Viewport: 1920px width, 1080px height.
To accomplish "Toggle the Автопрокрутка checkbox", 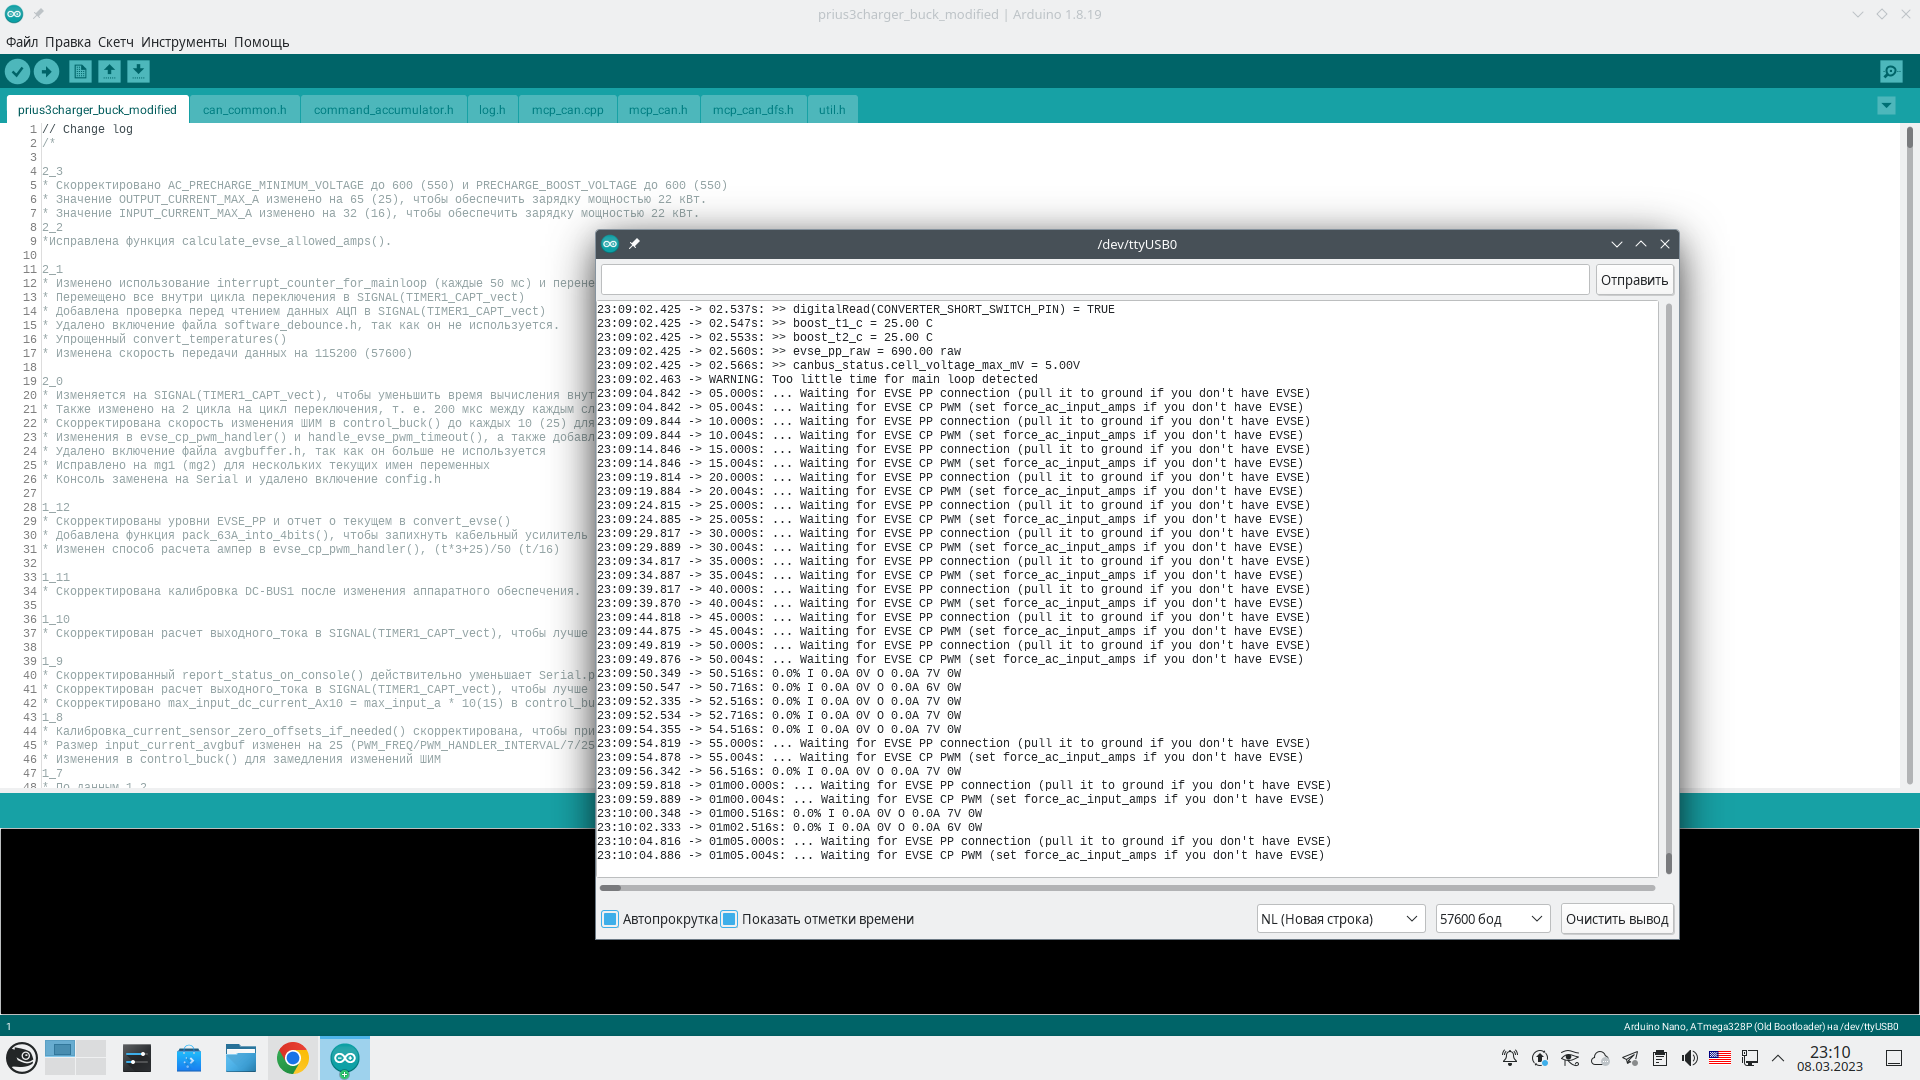I will 610,919.
